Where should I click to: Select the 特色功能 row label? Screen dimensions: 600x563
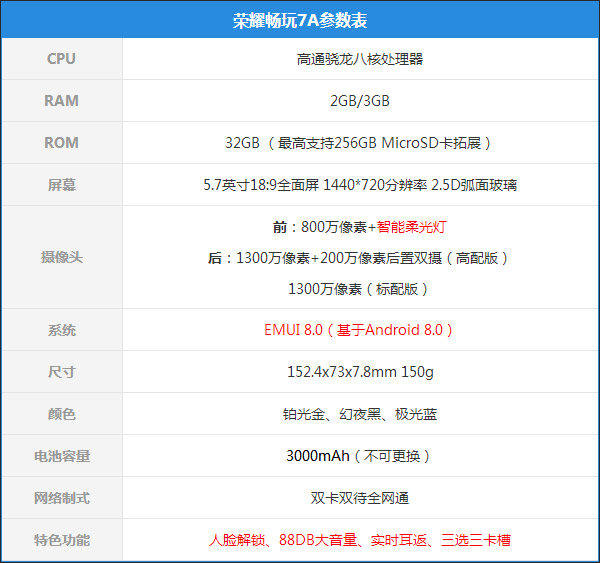[61, 540]
